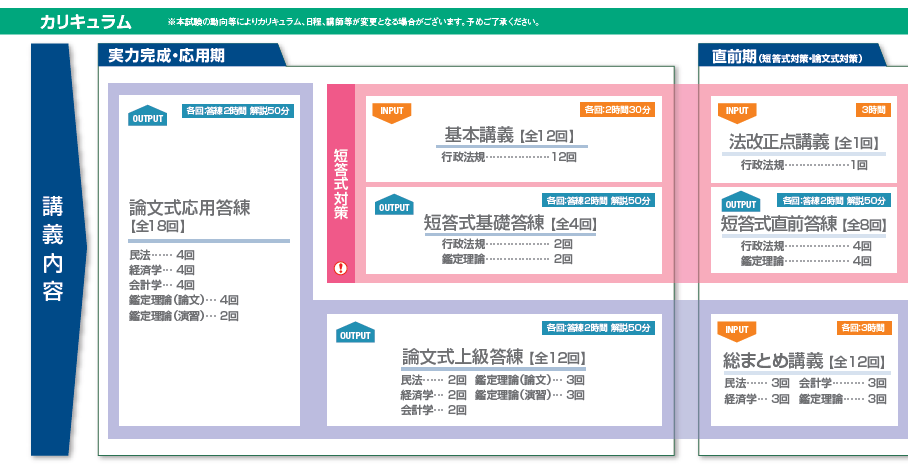The height and width of the screenshot is (466, 908).
Task: Click the INPUT badge above 法改正点講義
Action: (736, 111)
